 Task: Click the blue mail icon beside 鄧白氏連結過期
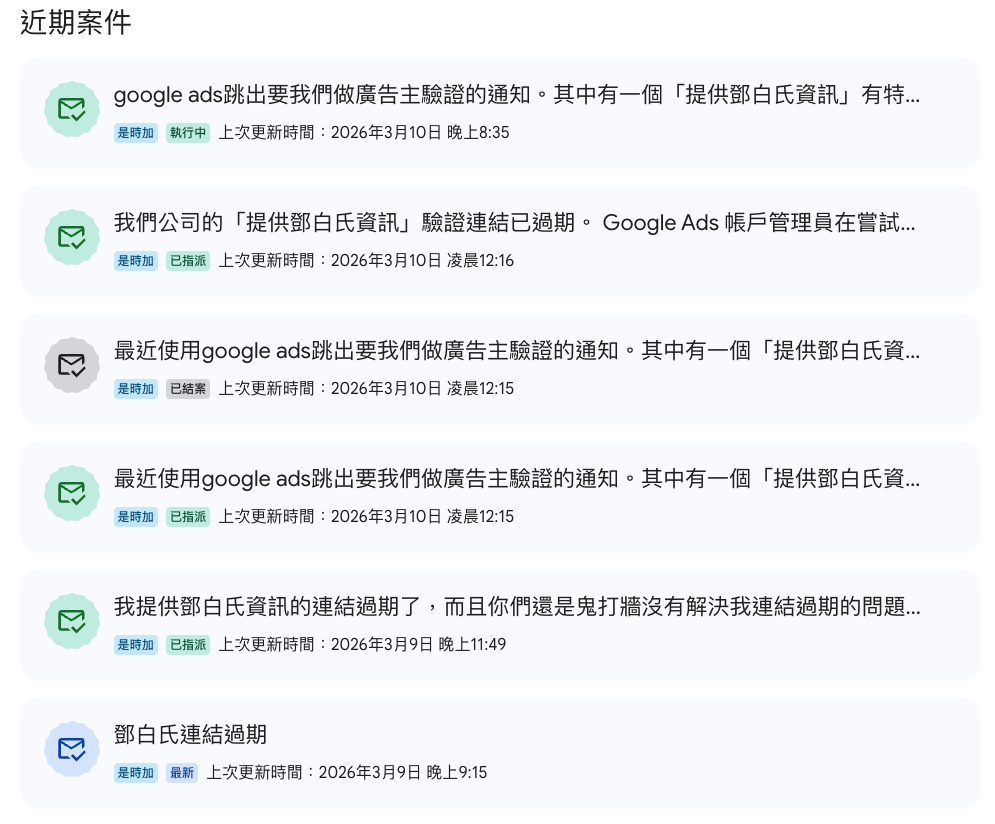[72, 749]
